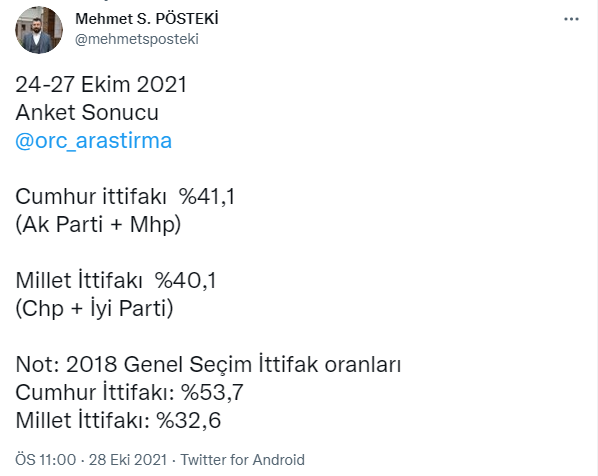Open the tweet's more options ellipsis menu
This screenshot has width=598, height=476.
(571, 19)
